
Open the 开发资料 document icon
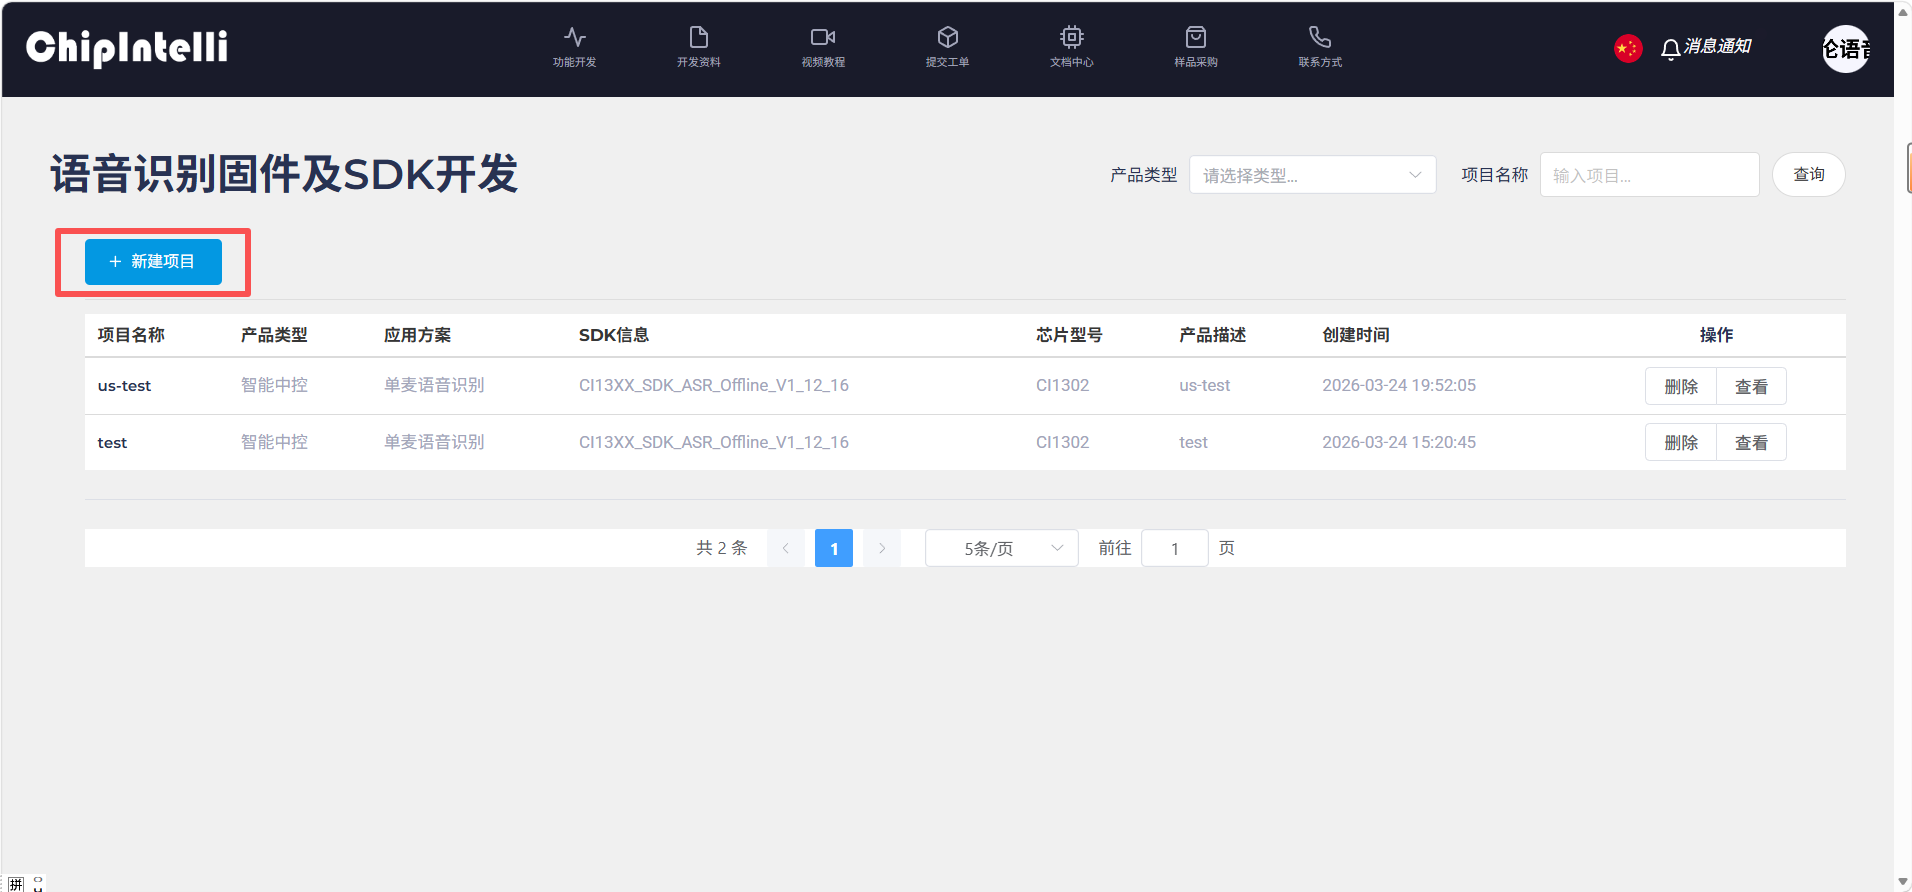[698, 37]
